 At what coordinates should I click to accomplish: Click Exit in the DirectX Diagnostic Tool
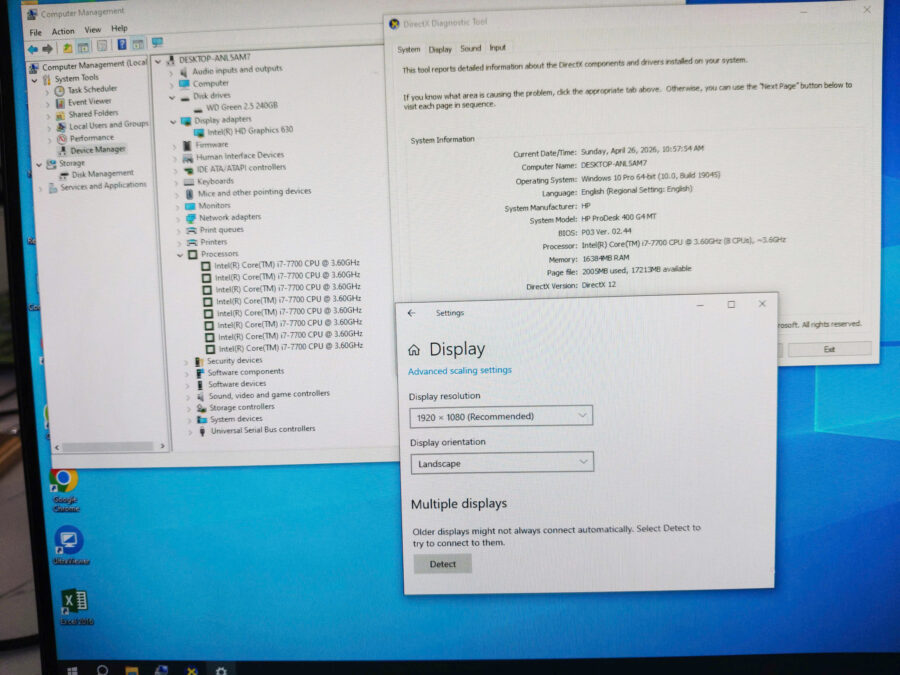pyautogui.click(x=829, y=349)
